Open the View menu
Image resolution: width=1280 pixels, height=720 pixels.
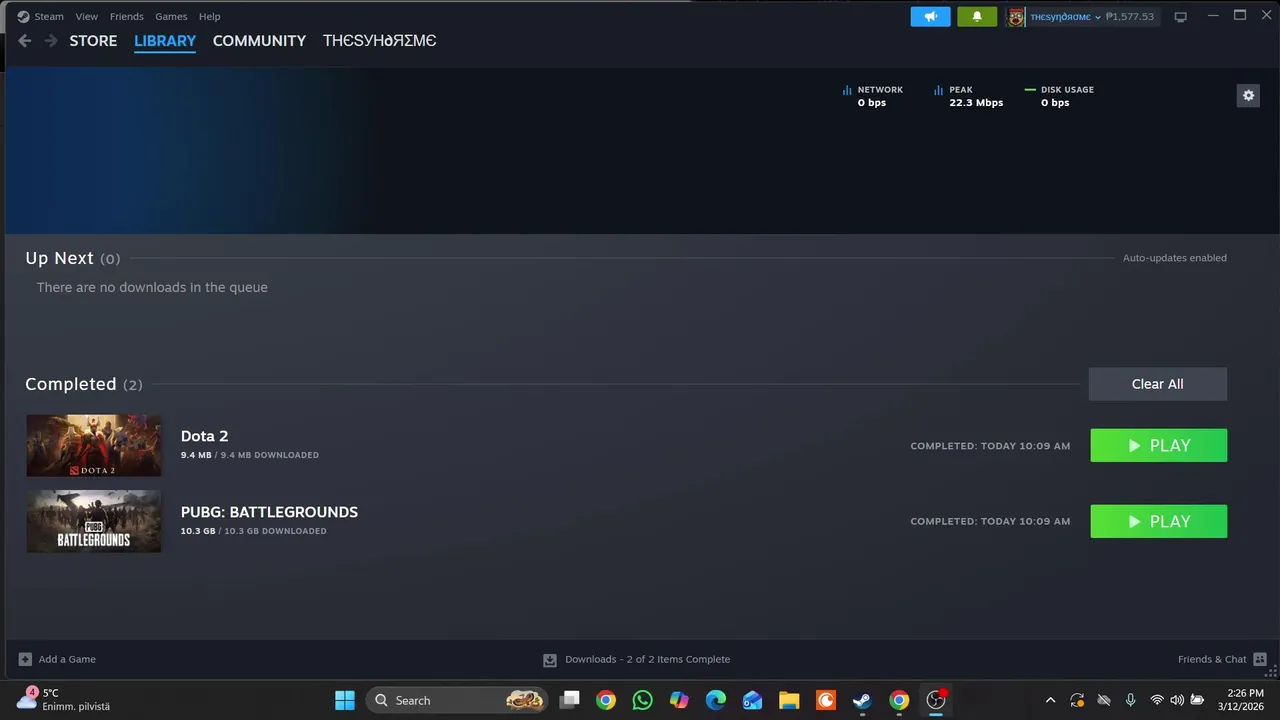point(87,16)
